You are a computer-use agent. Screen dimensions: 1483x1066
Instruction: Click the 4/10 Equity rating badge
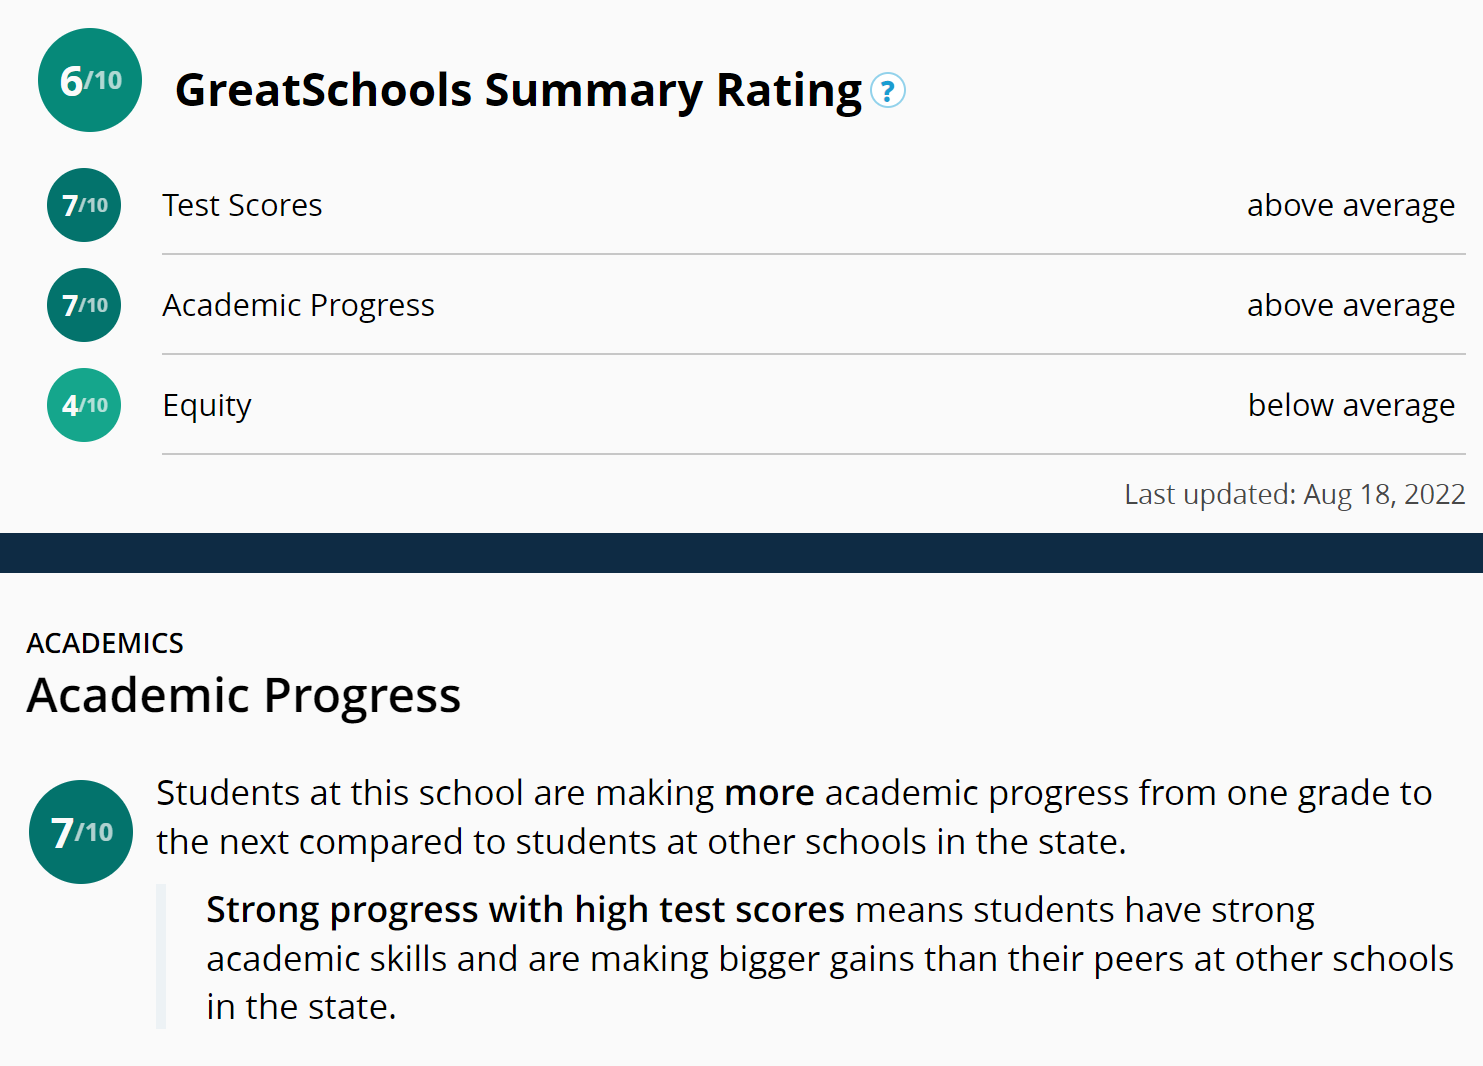84,405
